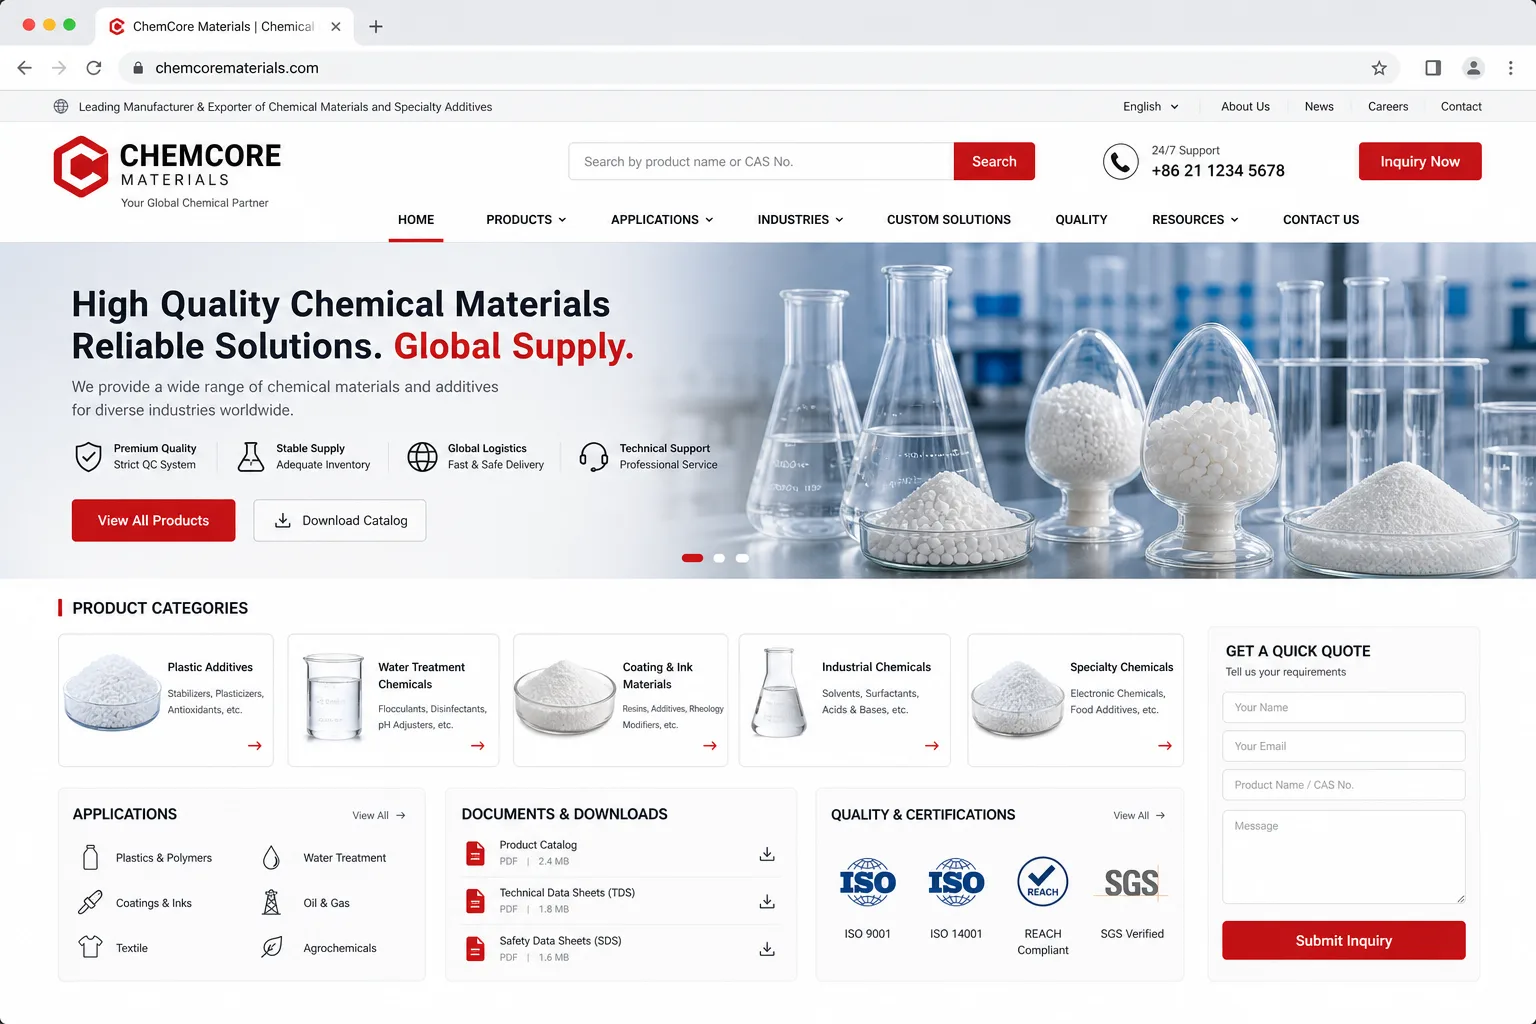Image resolution: width=1536 pixels, height=1024 pixels.
Task: Expand the Products navigation menu
Action: coord(526,220)
